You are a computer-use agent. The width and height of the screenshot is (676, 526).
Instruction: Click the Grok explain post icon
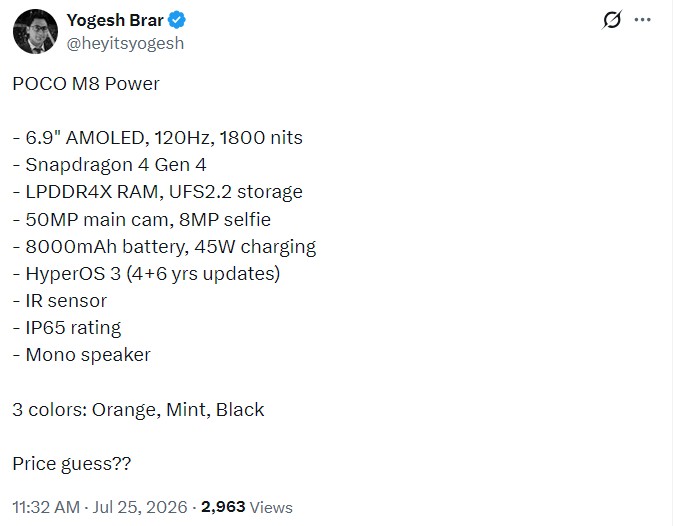612,20
